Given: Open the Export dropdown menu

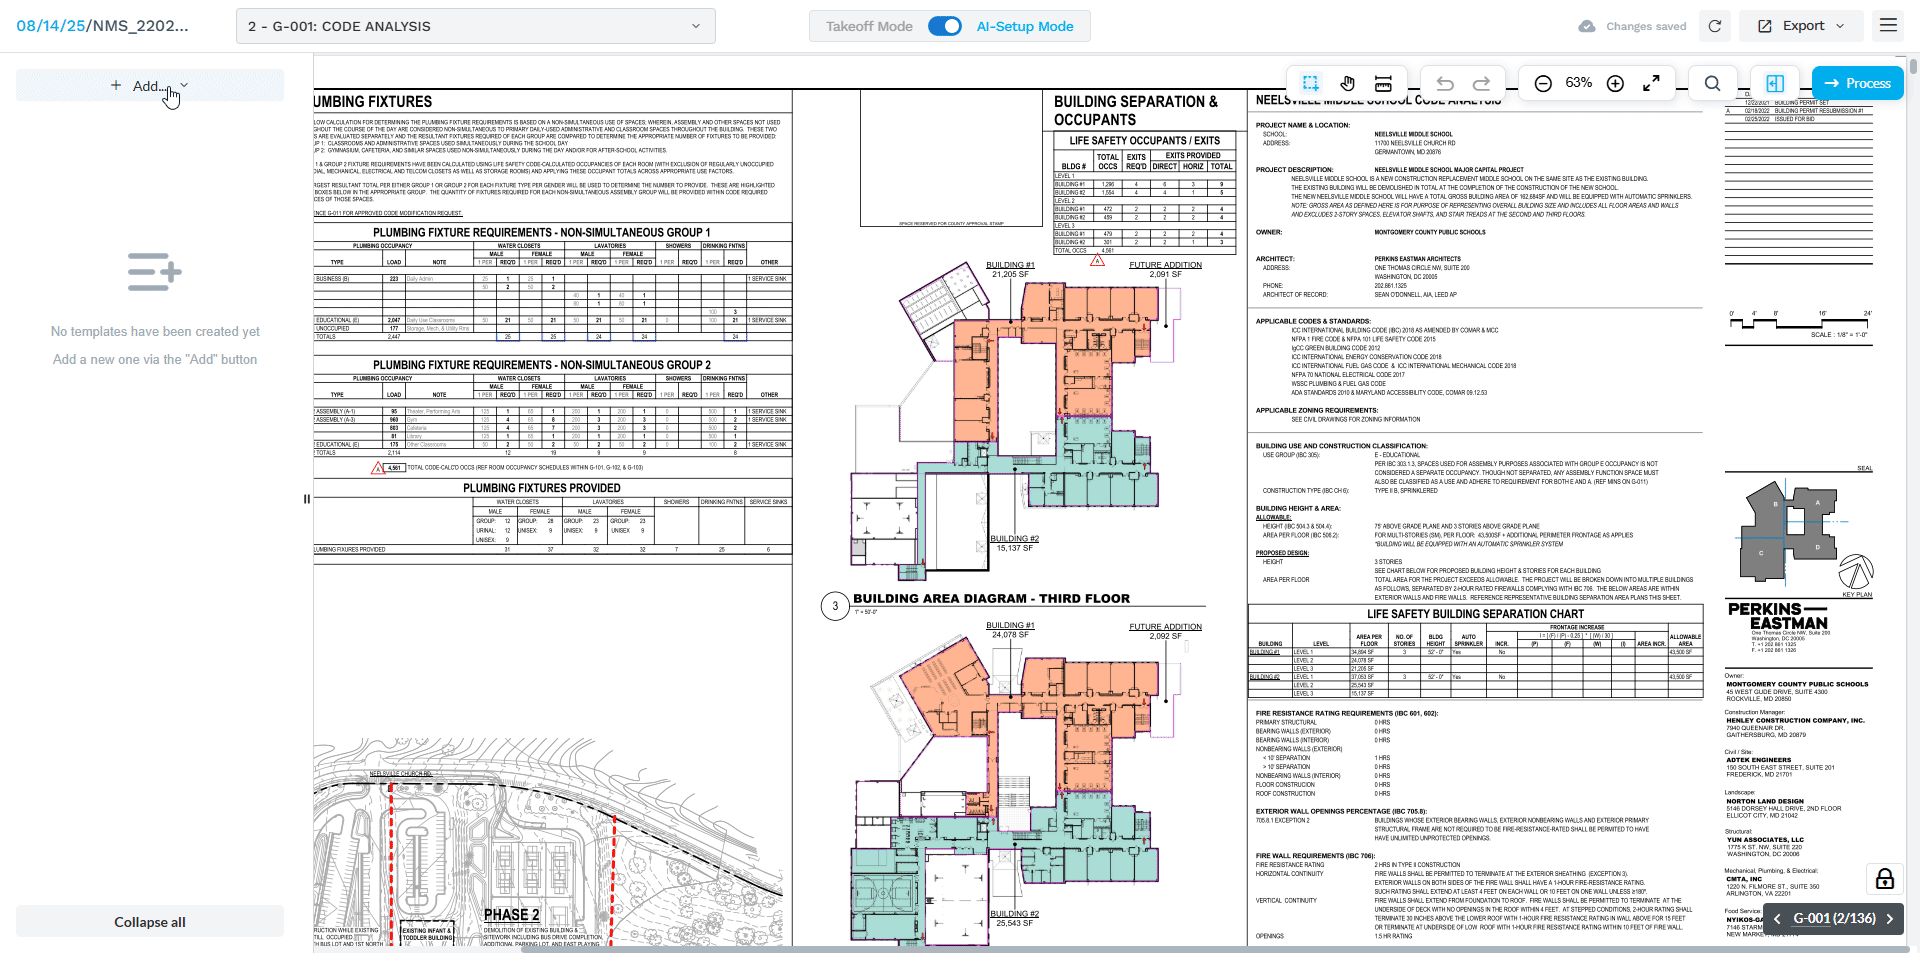Looking at the screenshot, I should 1801,26.
